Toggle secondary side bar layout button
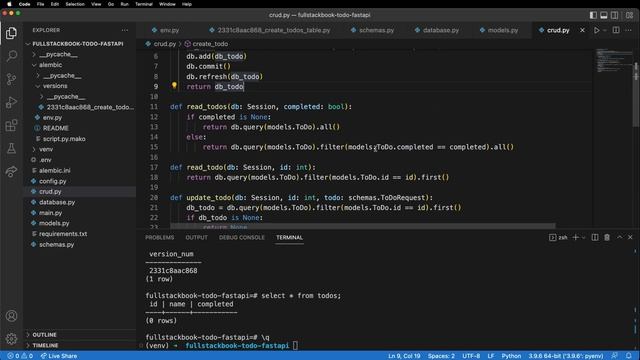640x360 pixels. point(614,15)
